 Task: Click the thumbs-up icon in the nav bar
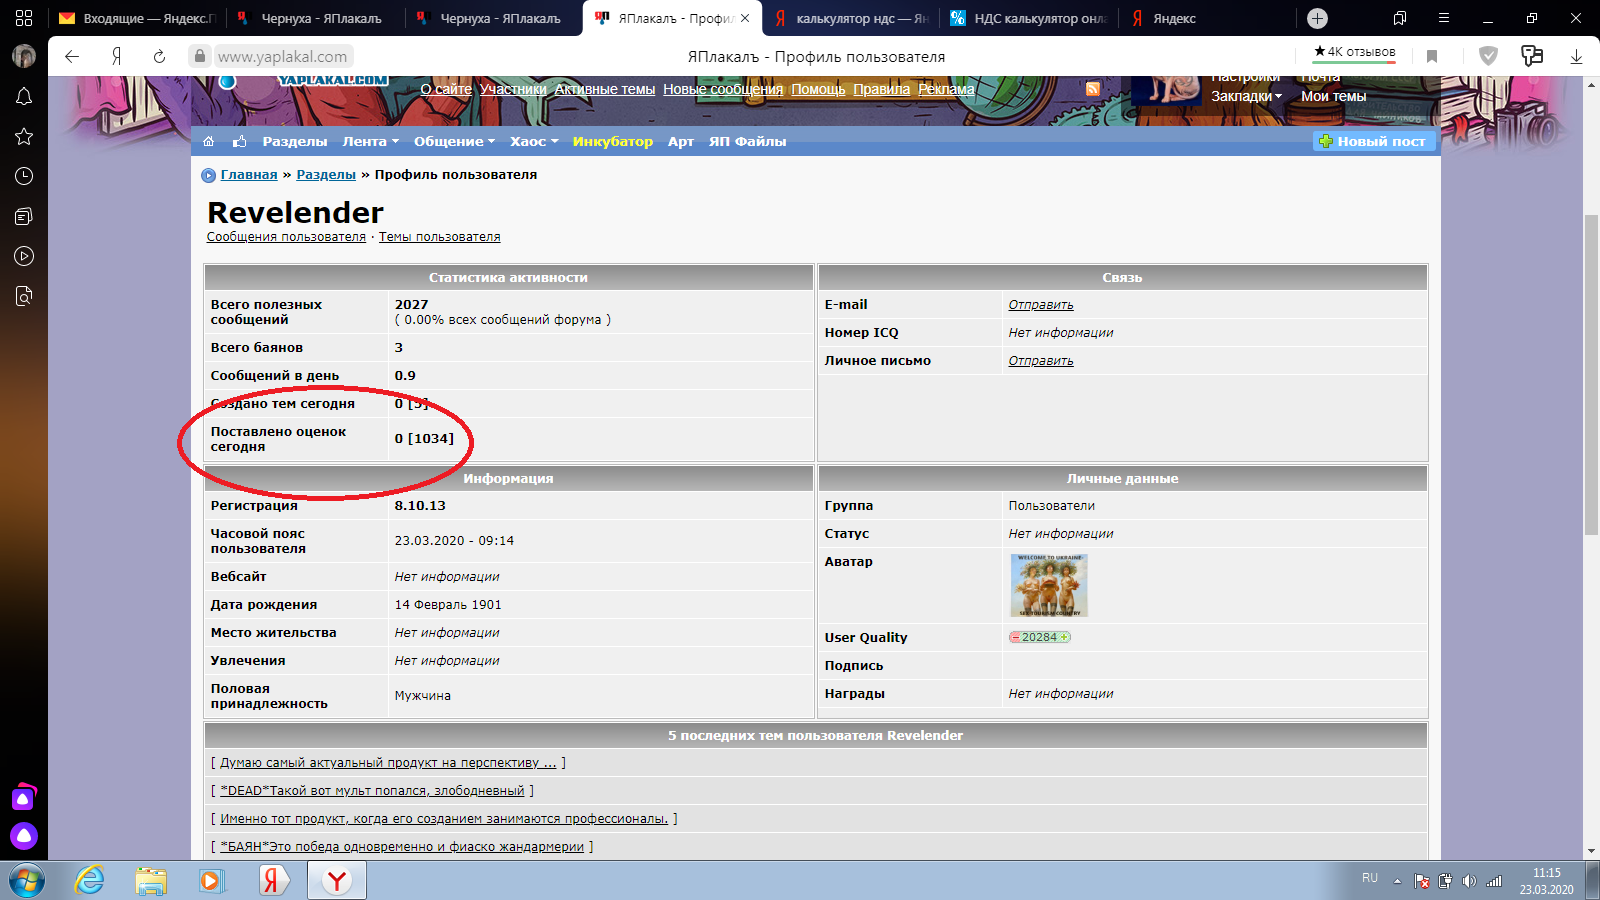coord(240,141)
